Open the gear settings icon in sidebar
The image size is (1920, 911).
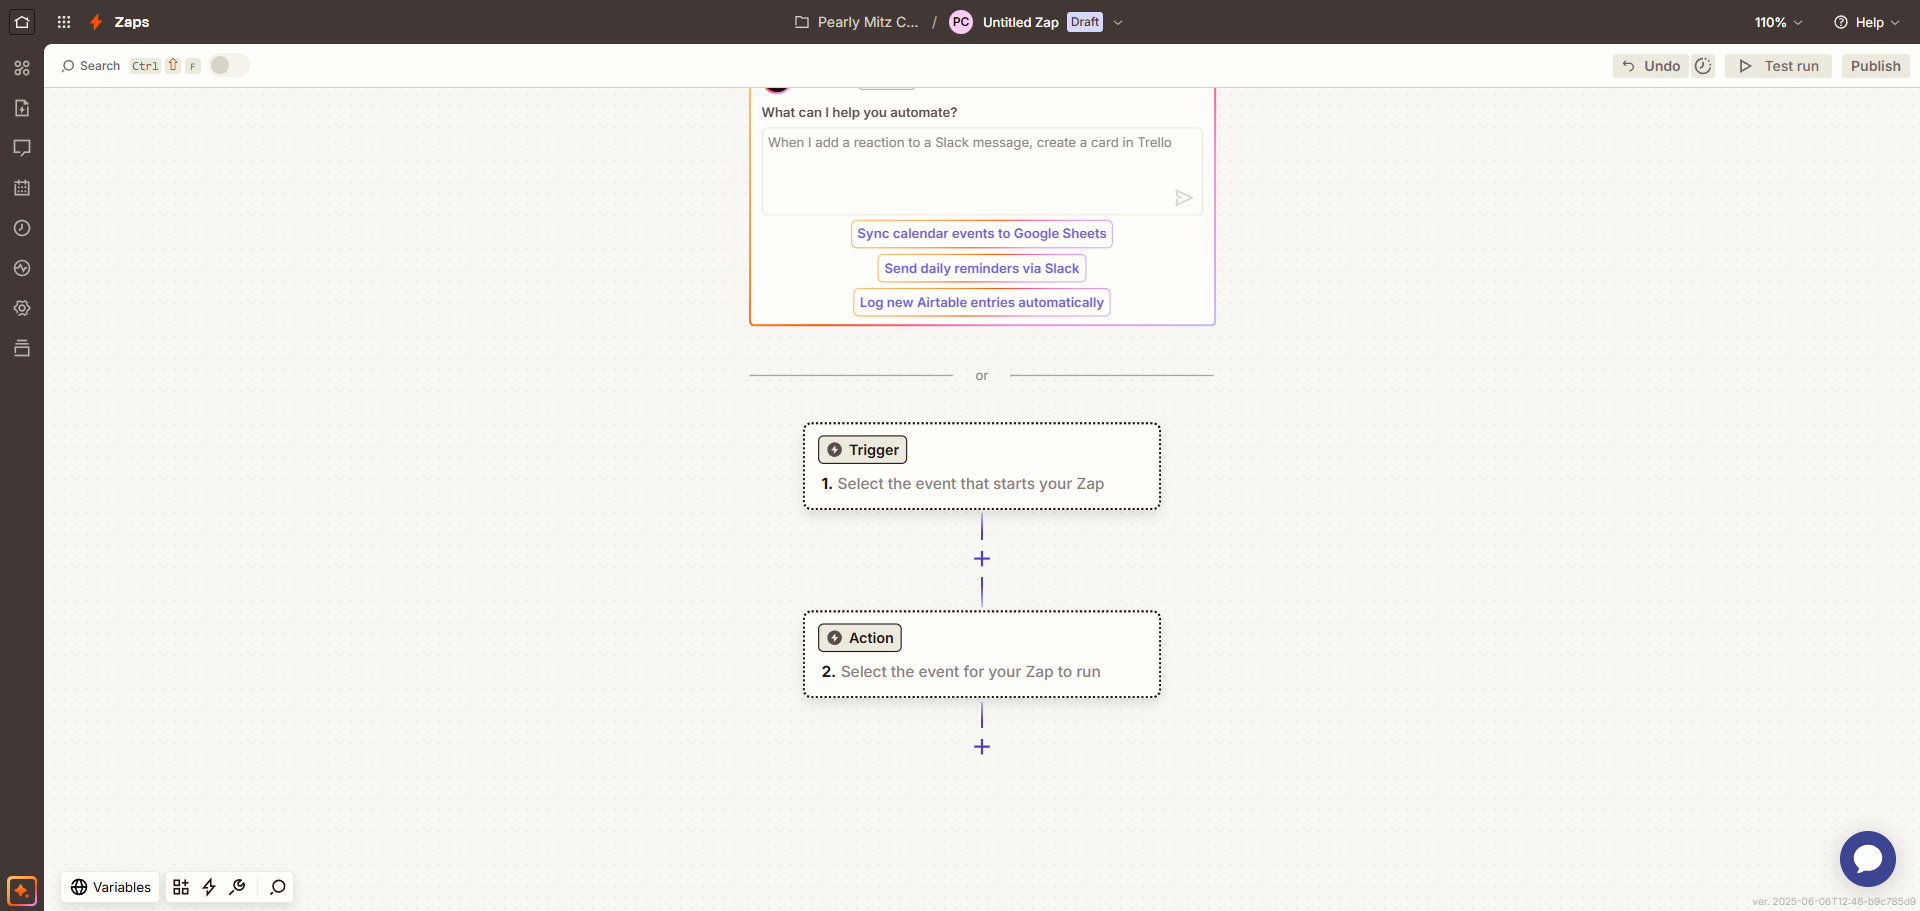22,308
